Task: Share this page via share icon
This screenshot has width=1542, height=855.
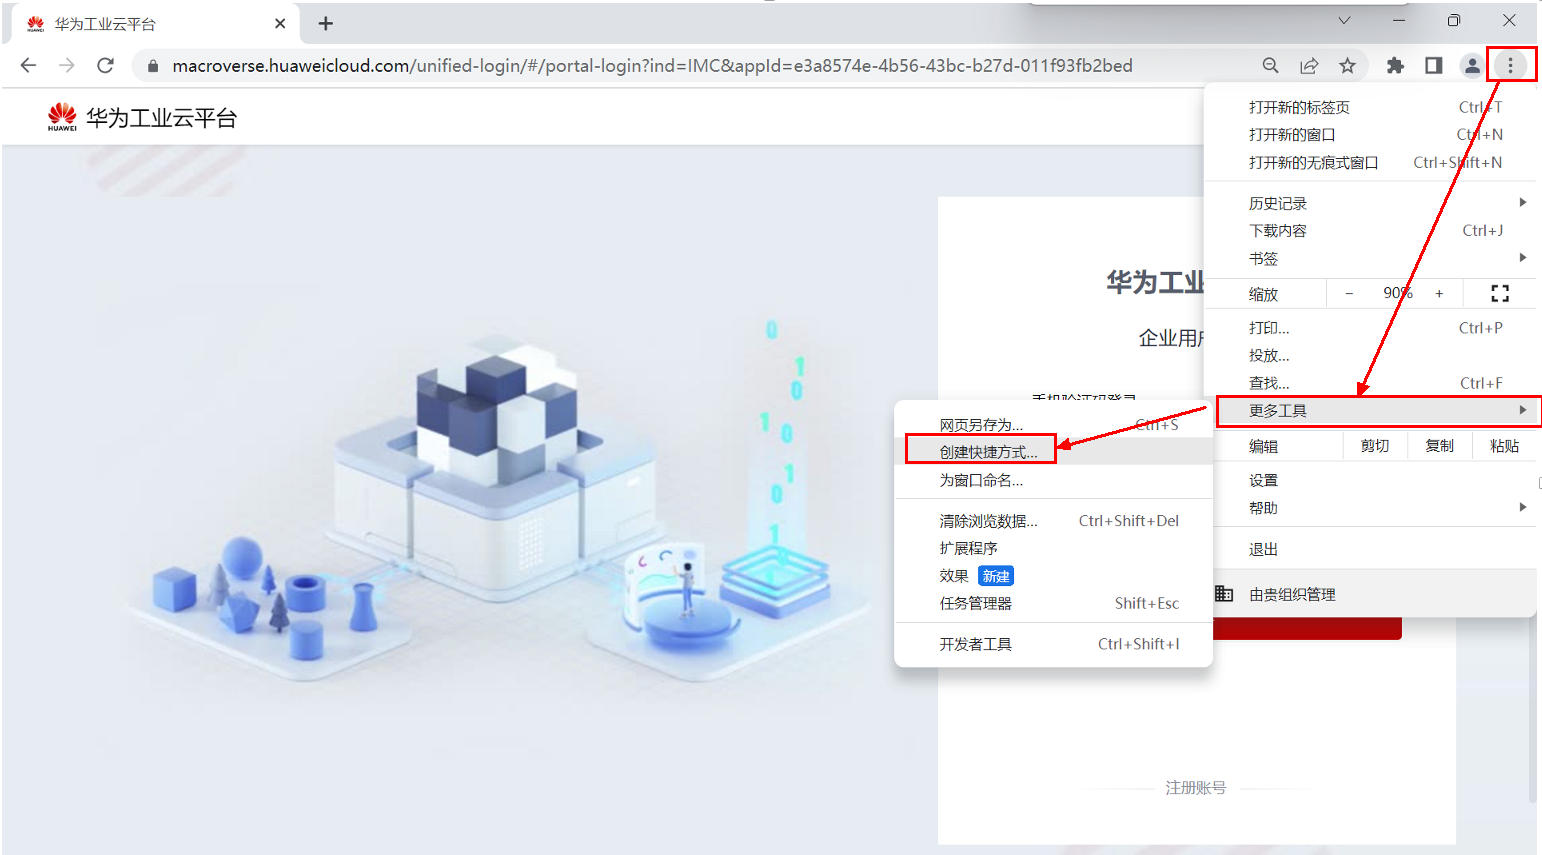Action: point(1309,66)
